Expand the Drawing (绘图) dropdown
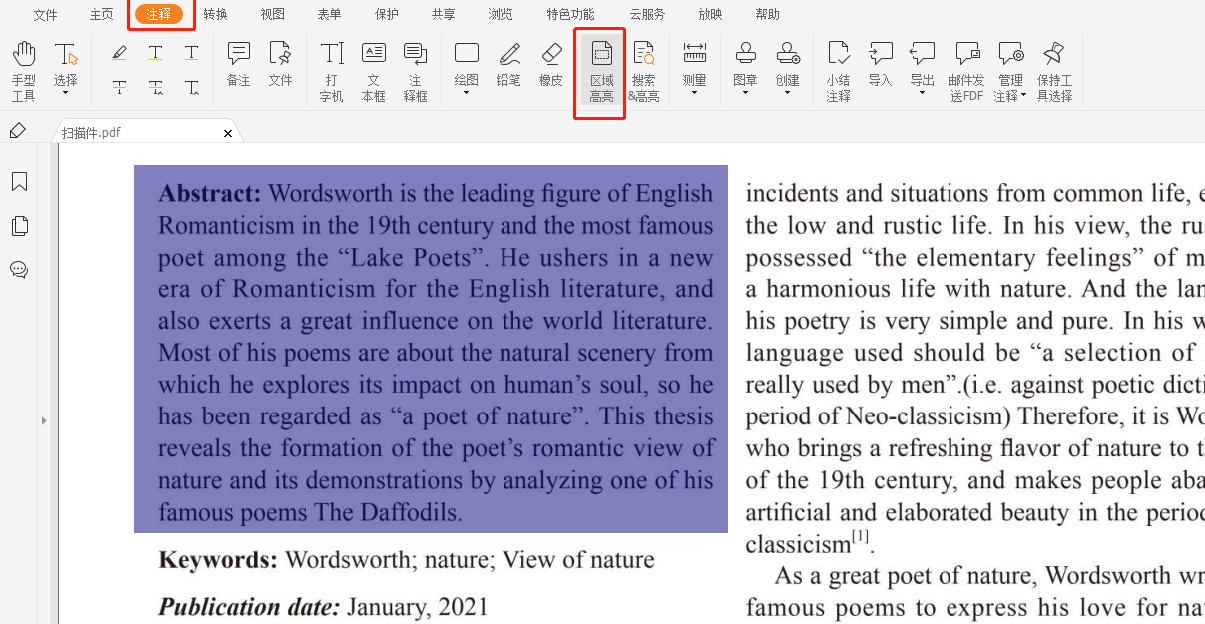This screenshot has width=1205, height=624. coord(467,93)
